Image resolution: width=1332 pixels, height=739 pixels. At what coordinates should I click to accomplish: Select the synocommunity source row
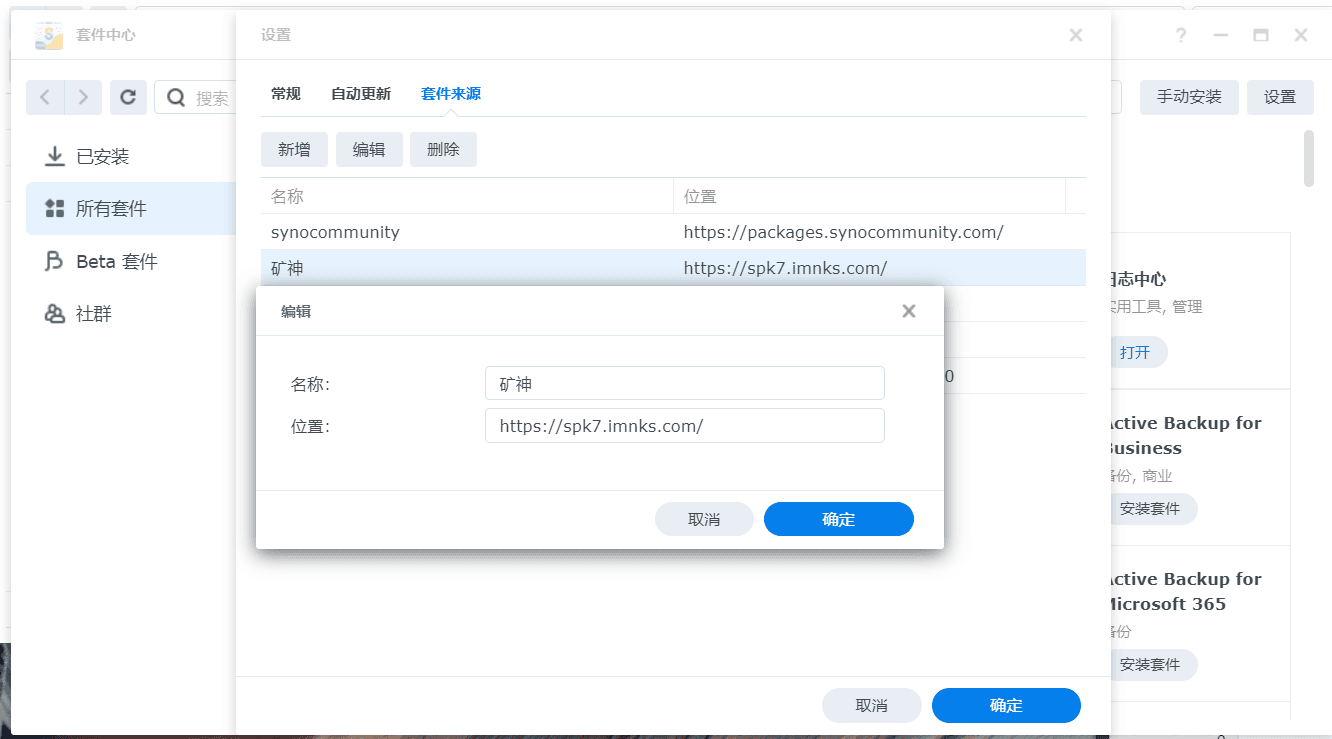coord(500,232)
